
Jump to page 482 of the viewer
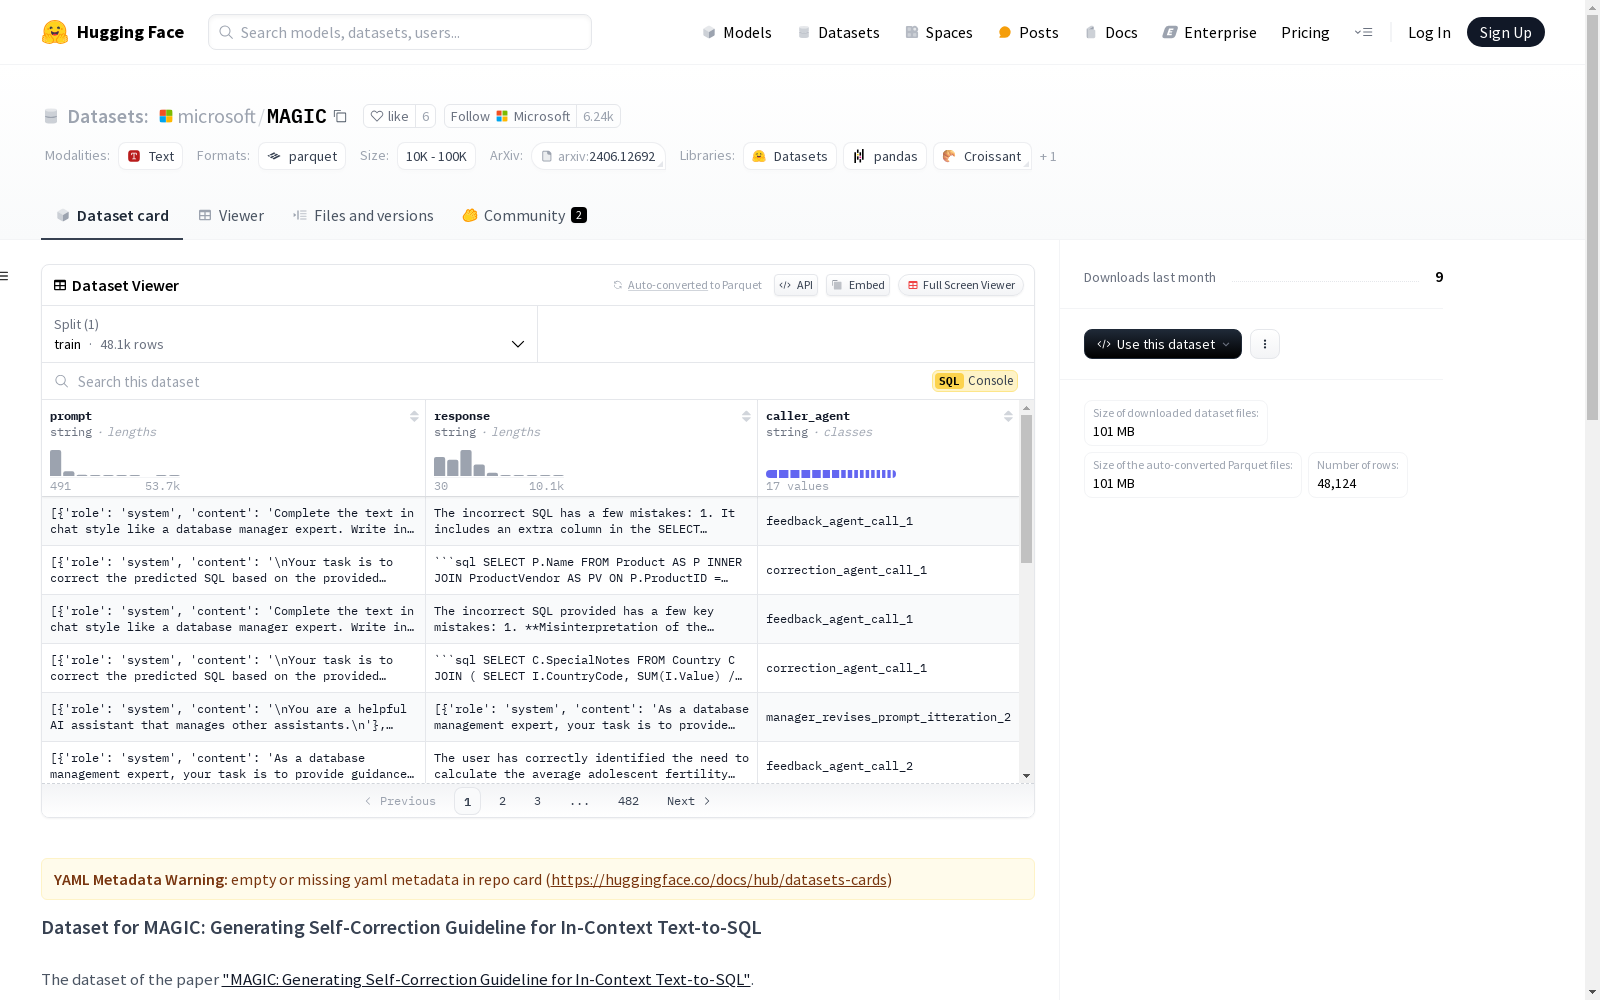pyautogui.click(x=628, y=801)
